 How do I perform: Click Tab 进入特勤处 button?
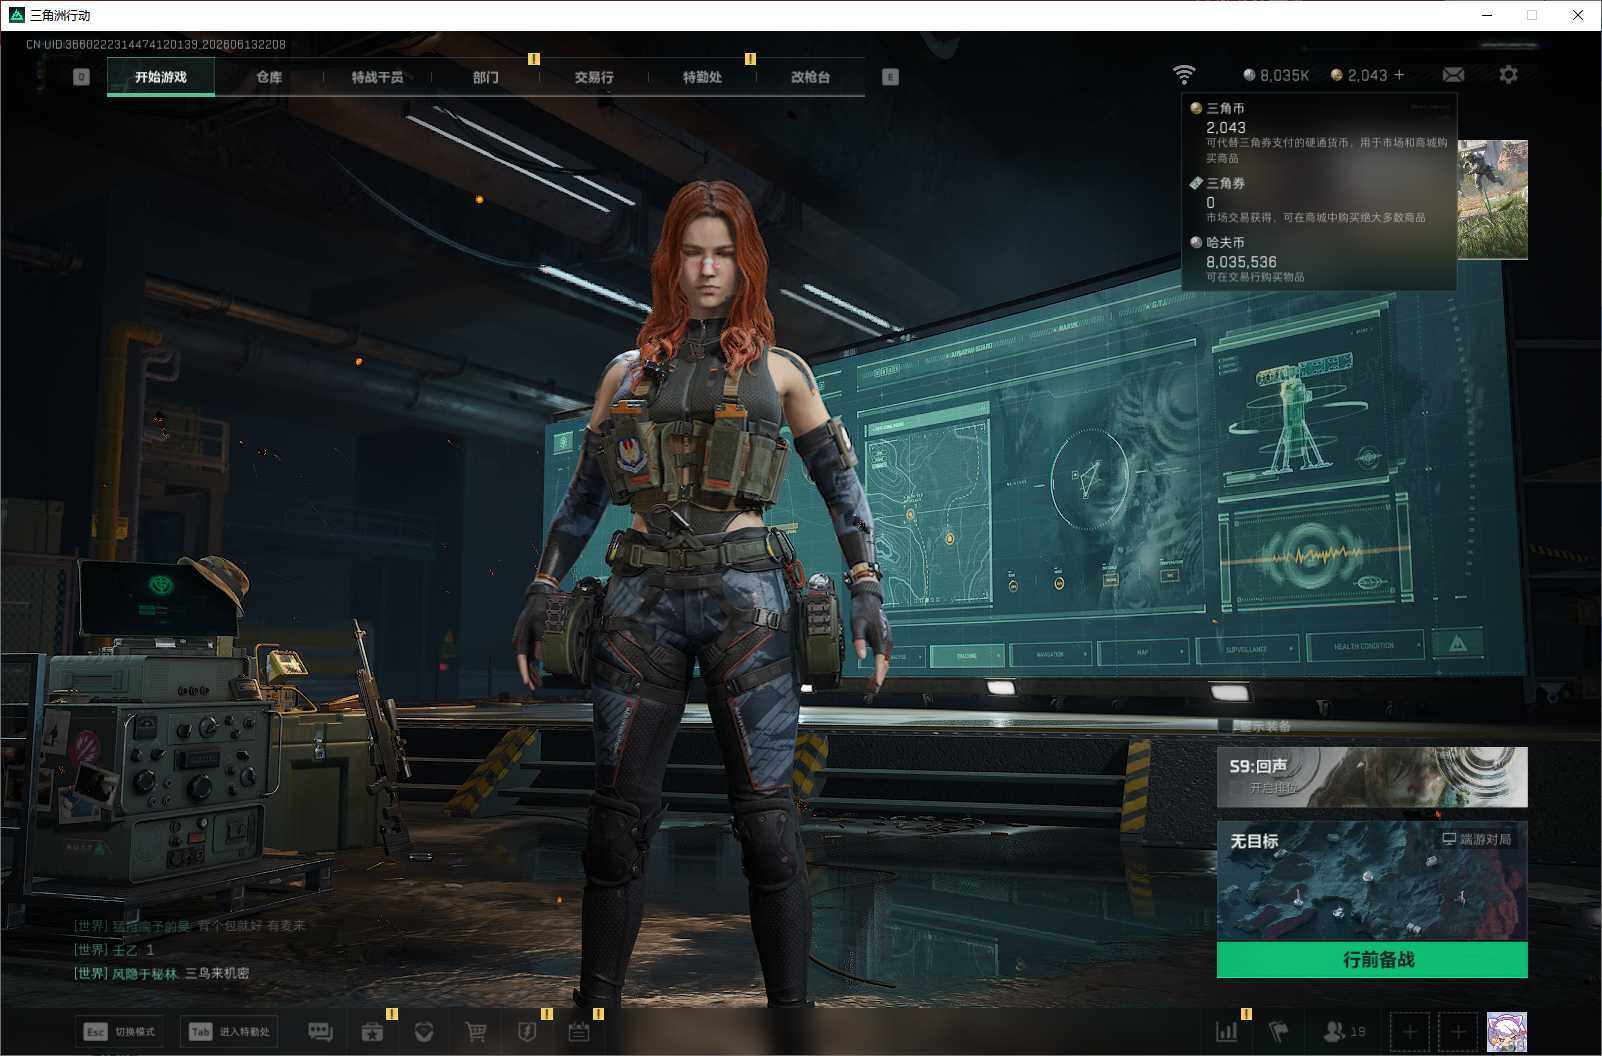point(229,1031)
